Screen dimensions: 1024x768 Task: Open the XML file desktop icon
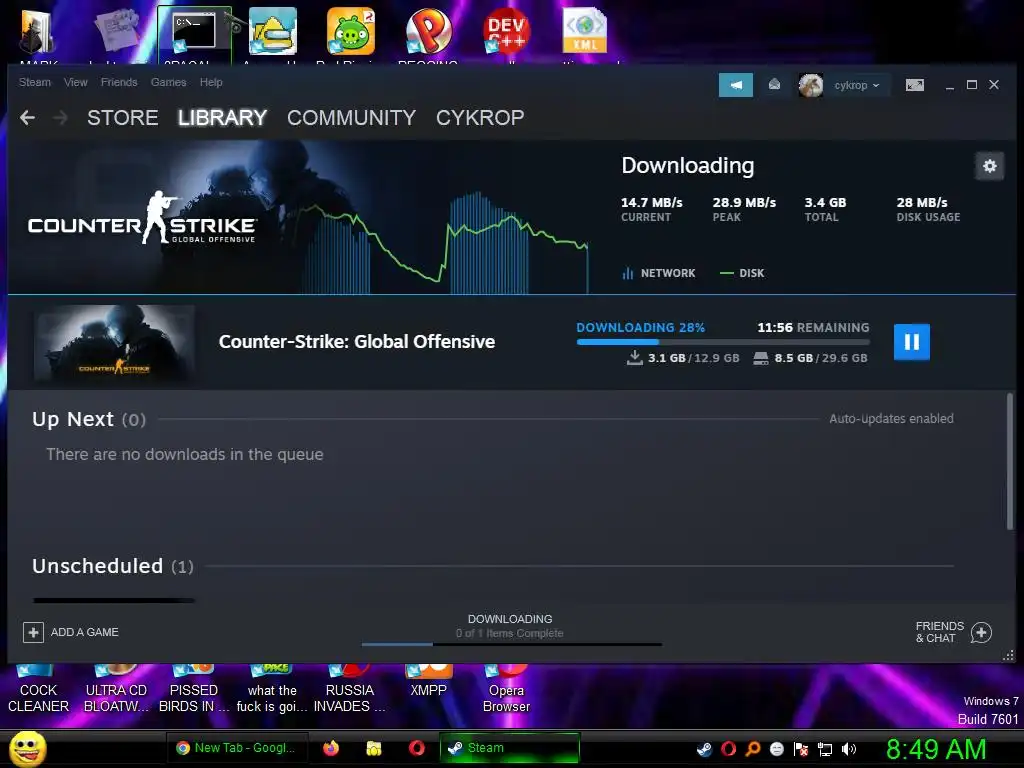(x=584, y=33)
